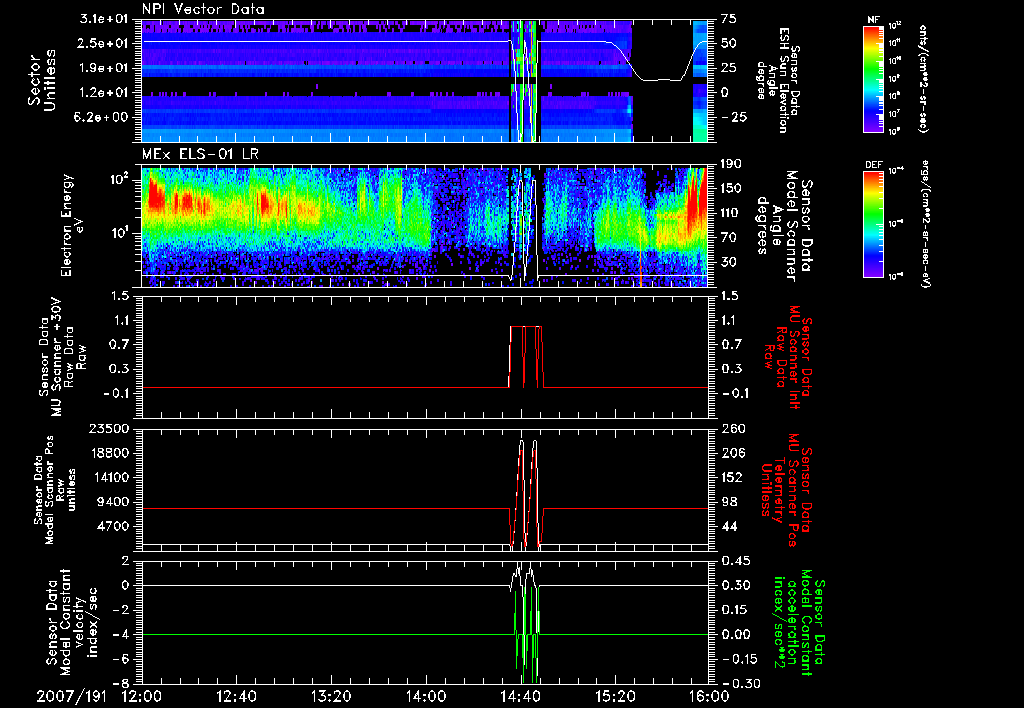Click the "ESH Sun Elevation Angle" axis label
This screenshot has width=1024, height=708.
point(778,80)
